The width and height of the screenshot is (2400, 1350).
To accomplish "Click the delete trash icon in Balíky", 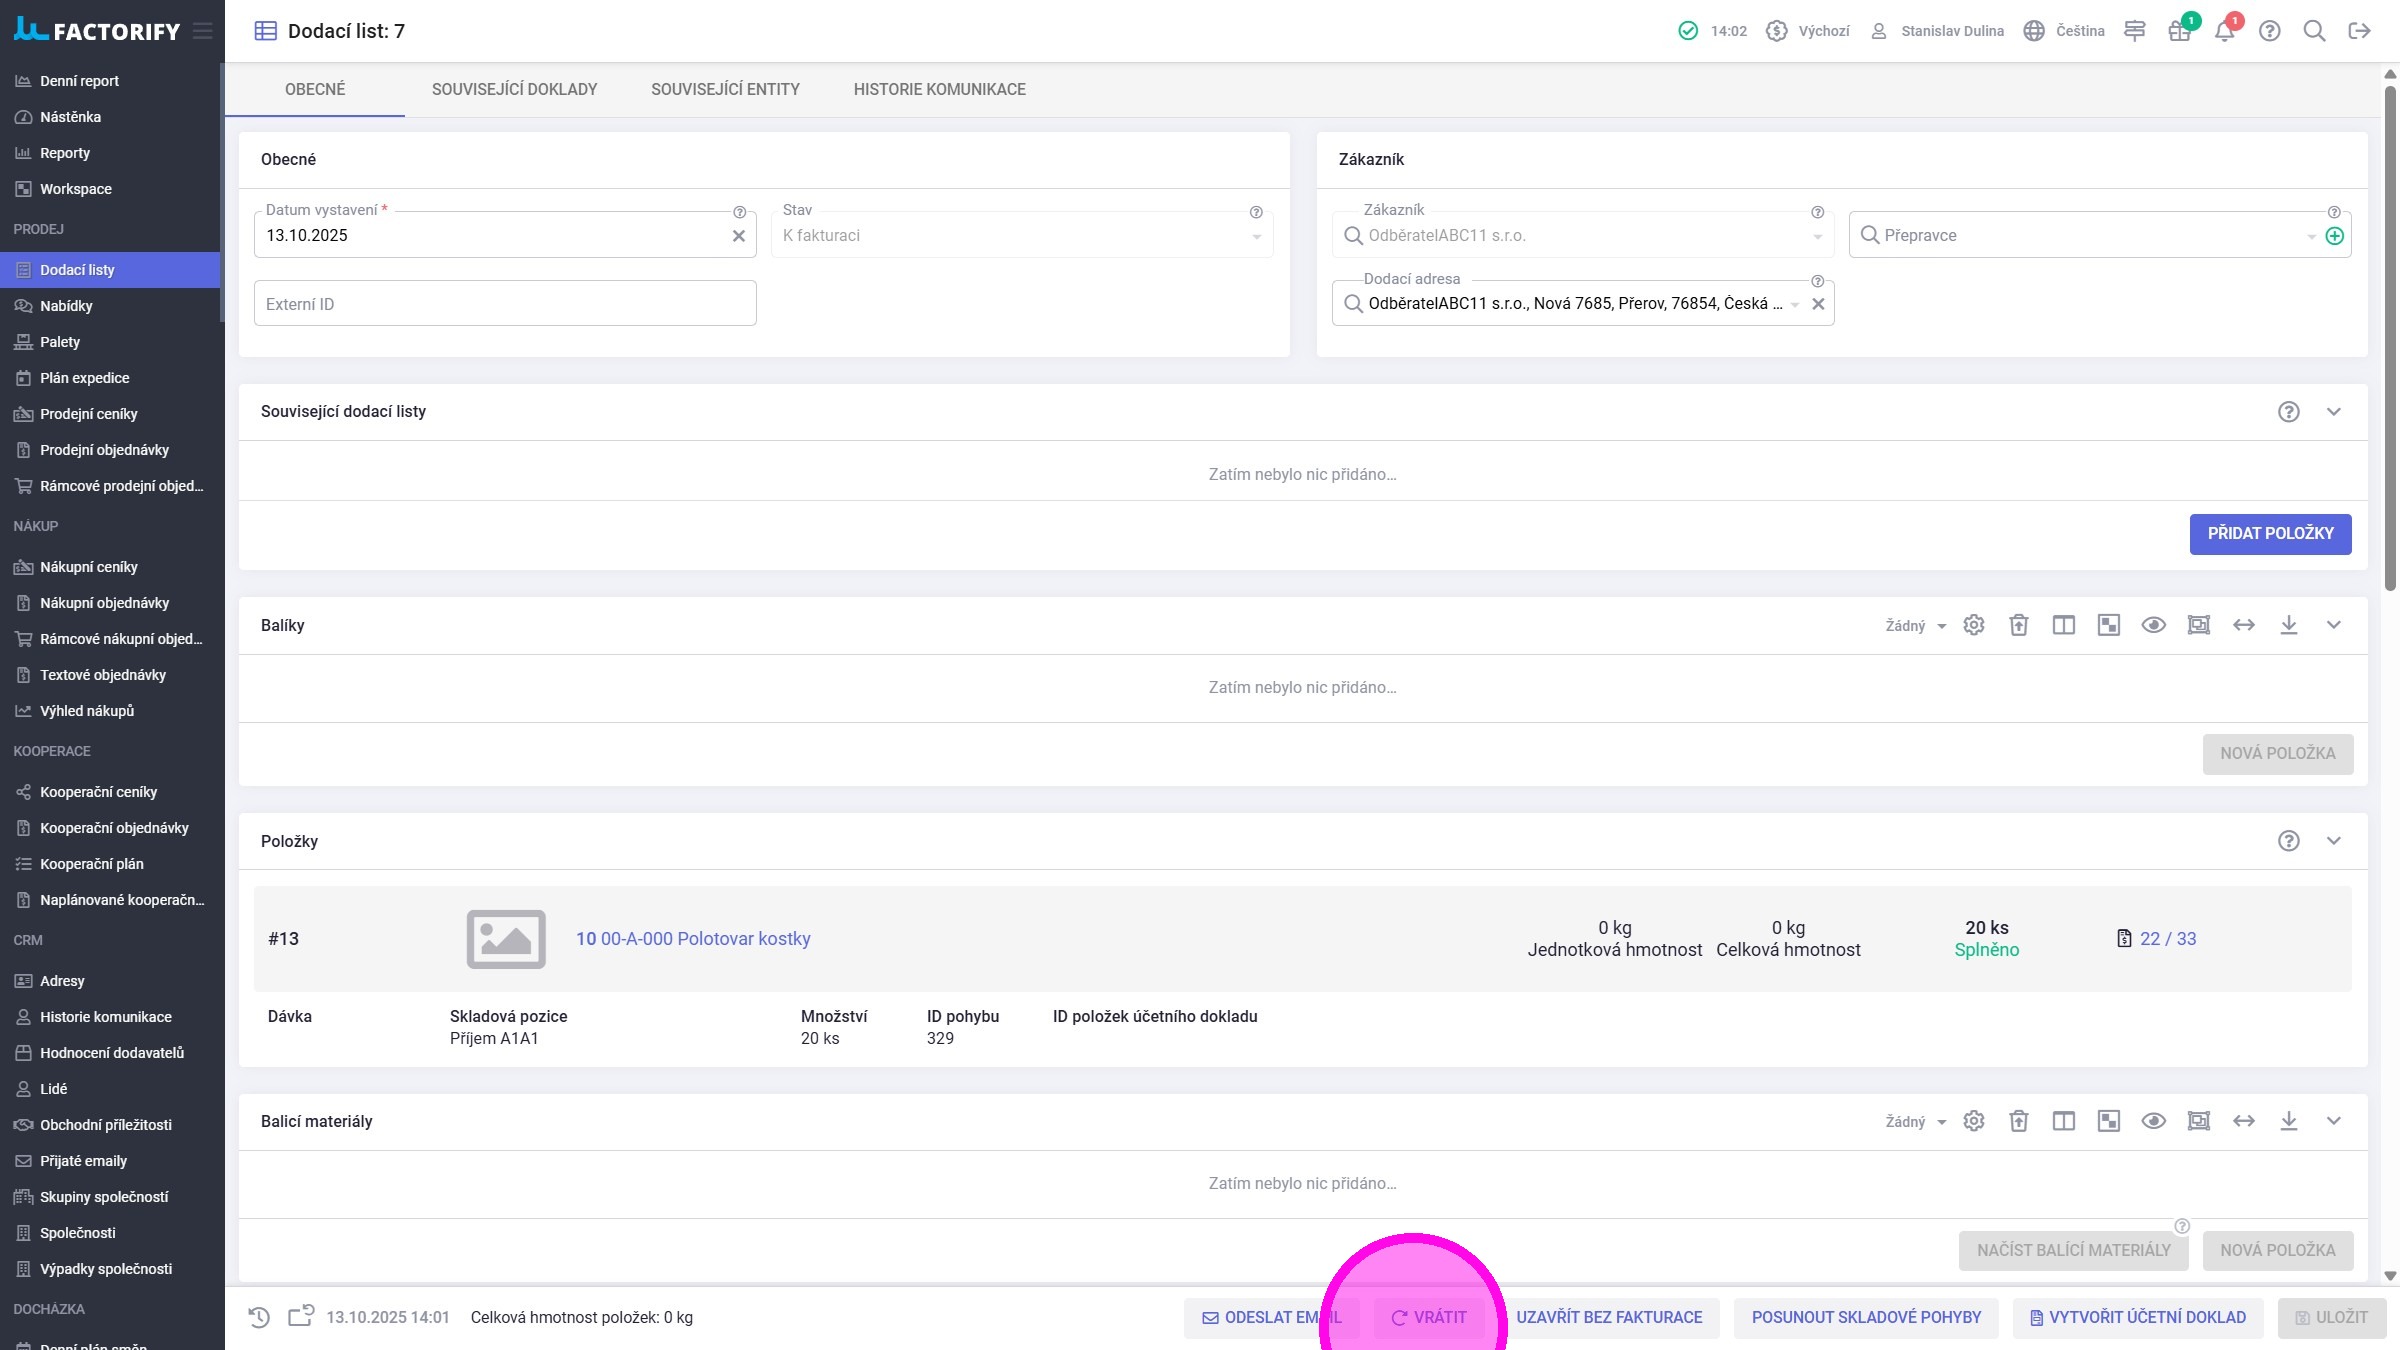I will pyautogui.click(x=2018, y=625).
